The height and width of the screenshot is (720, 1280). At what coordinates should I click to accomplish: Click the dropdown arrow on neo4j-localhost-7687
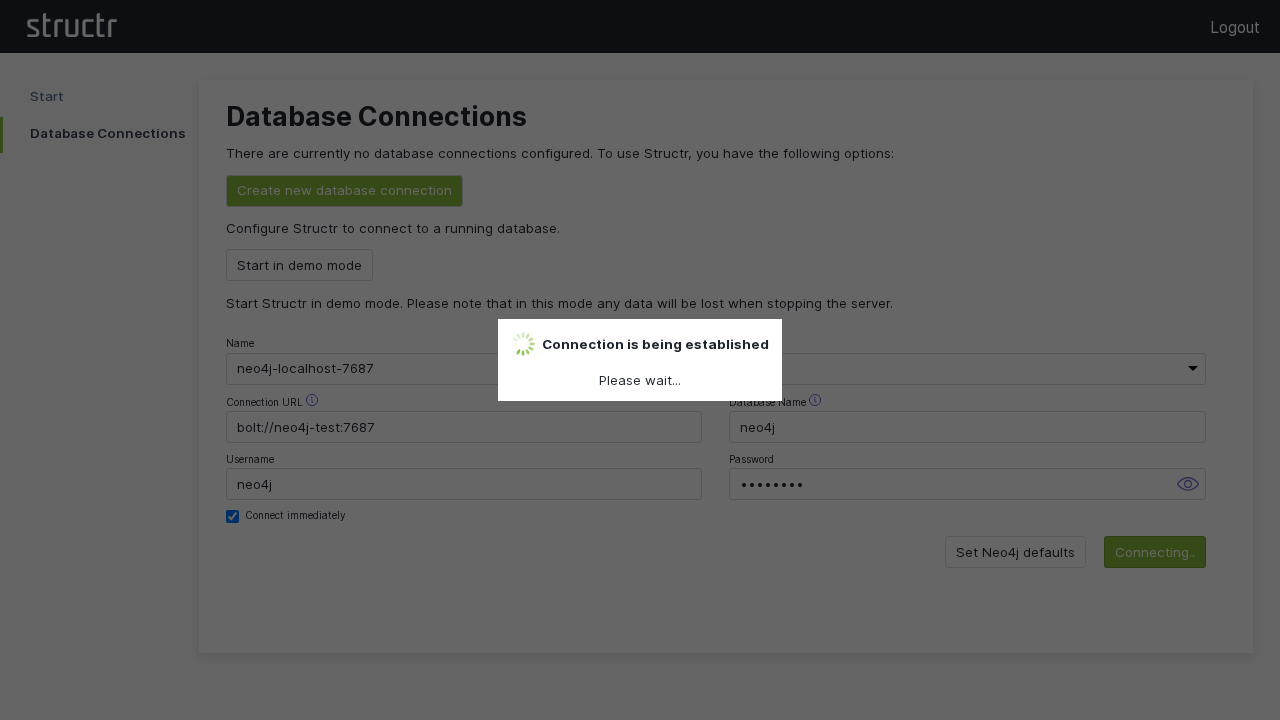(1193, 368)
